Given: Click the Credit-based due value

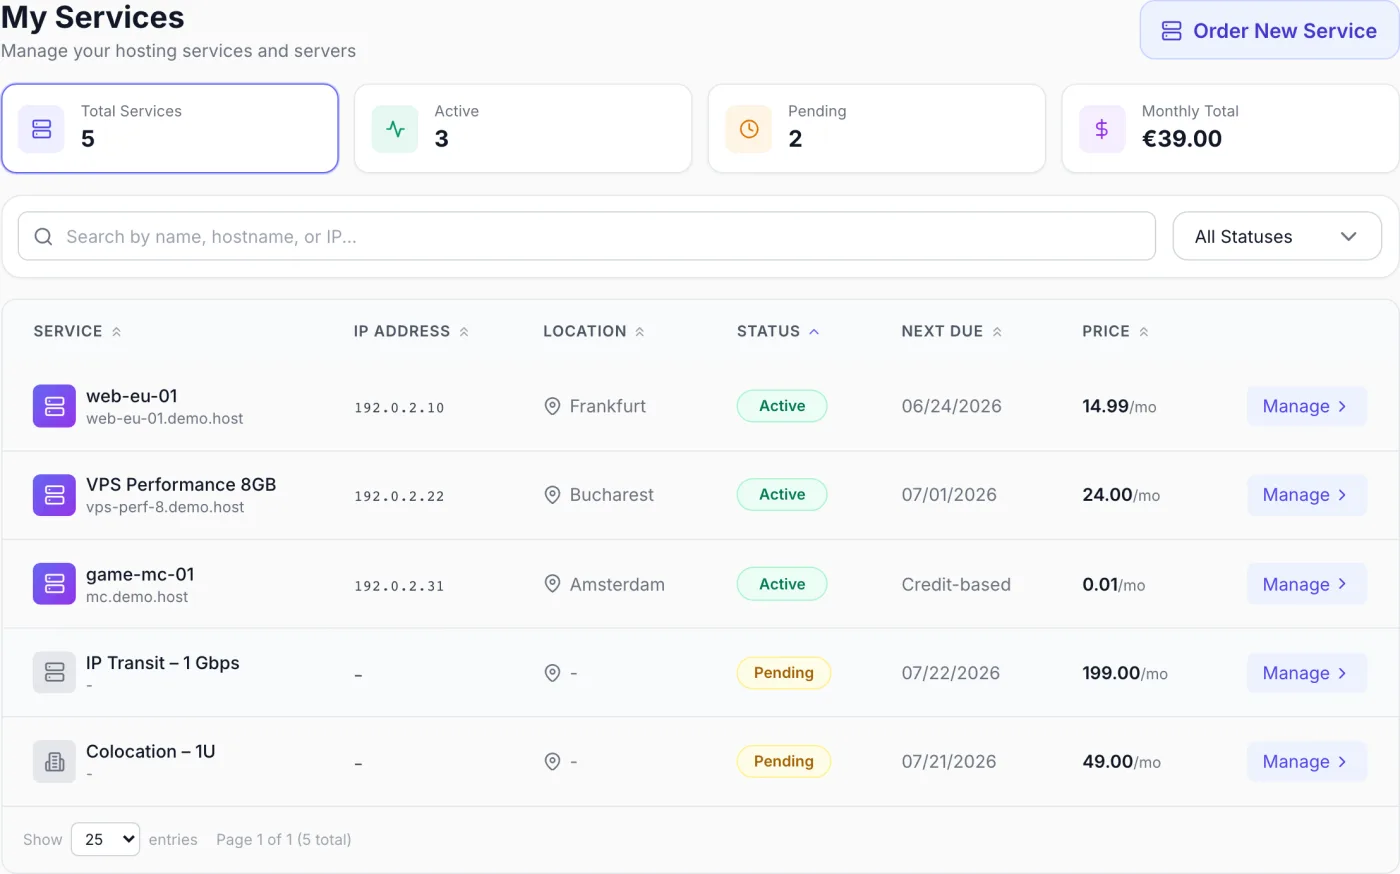Looking at the screenshot, I should click(x=956, y=584).
